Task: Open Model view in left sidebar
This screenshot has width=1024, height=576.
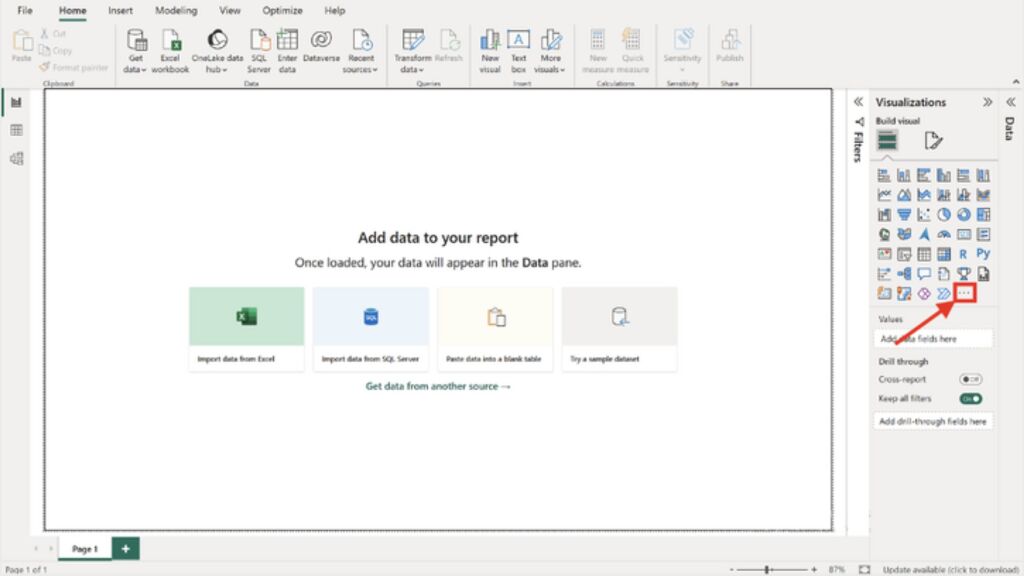Action: [17, 158]
